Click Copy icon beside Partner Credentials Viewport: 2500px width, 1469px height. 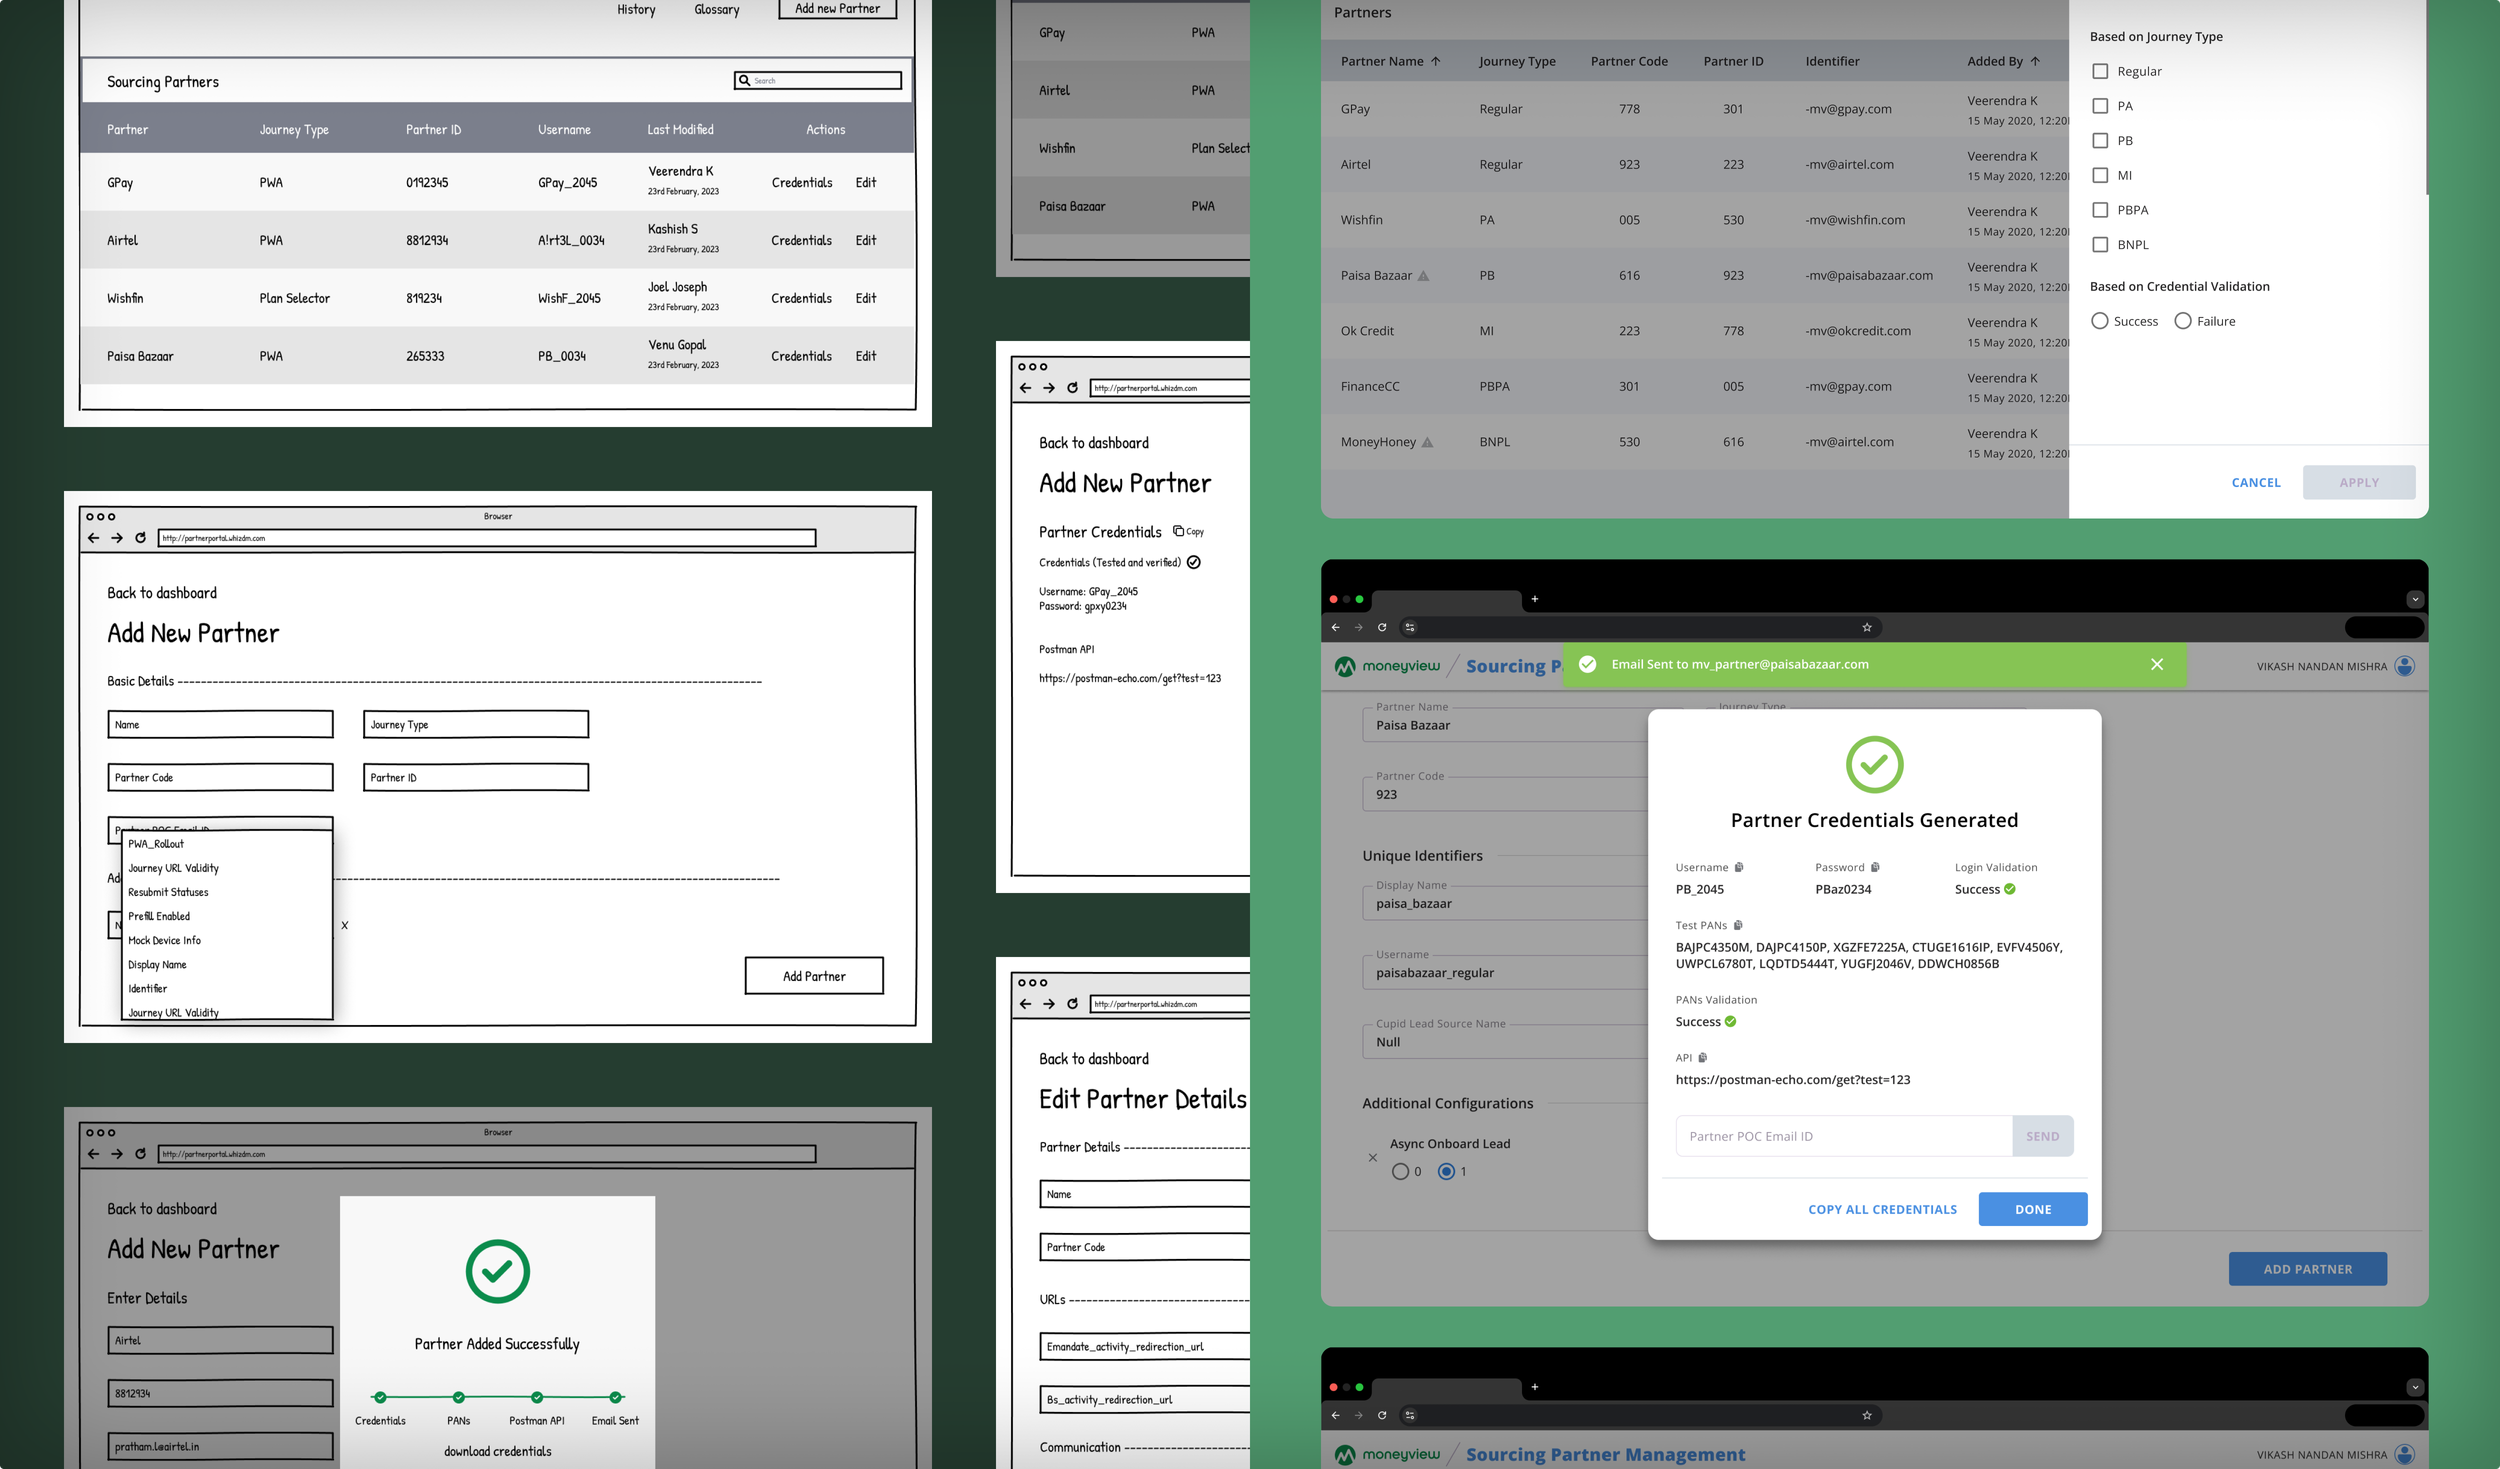pos(1179,531)
